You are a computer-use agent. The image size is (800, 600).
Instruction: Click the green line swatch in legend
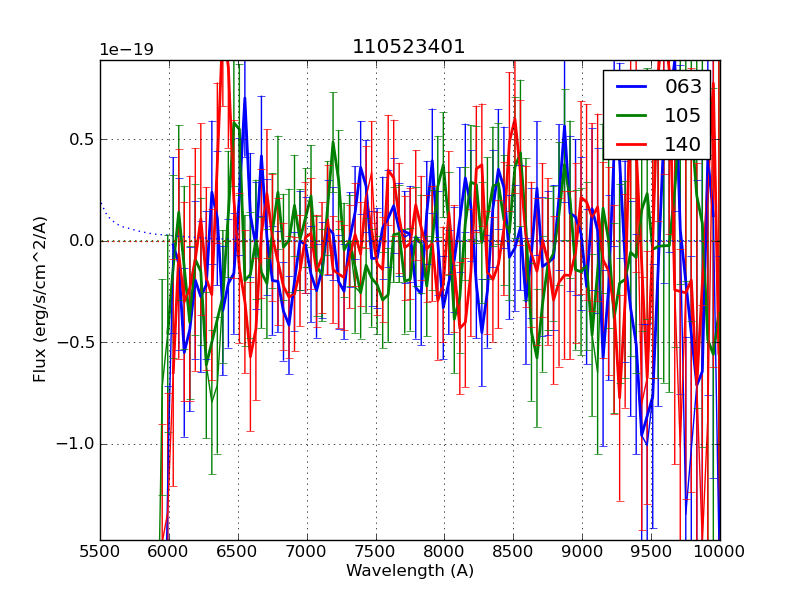(x=632, y=115)
